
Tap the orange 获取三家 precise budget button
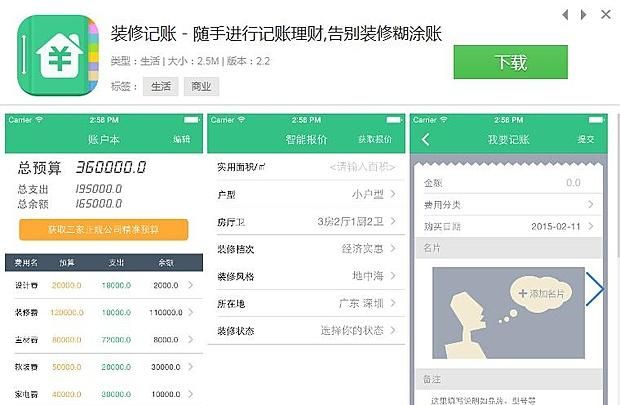click(104, 229)
